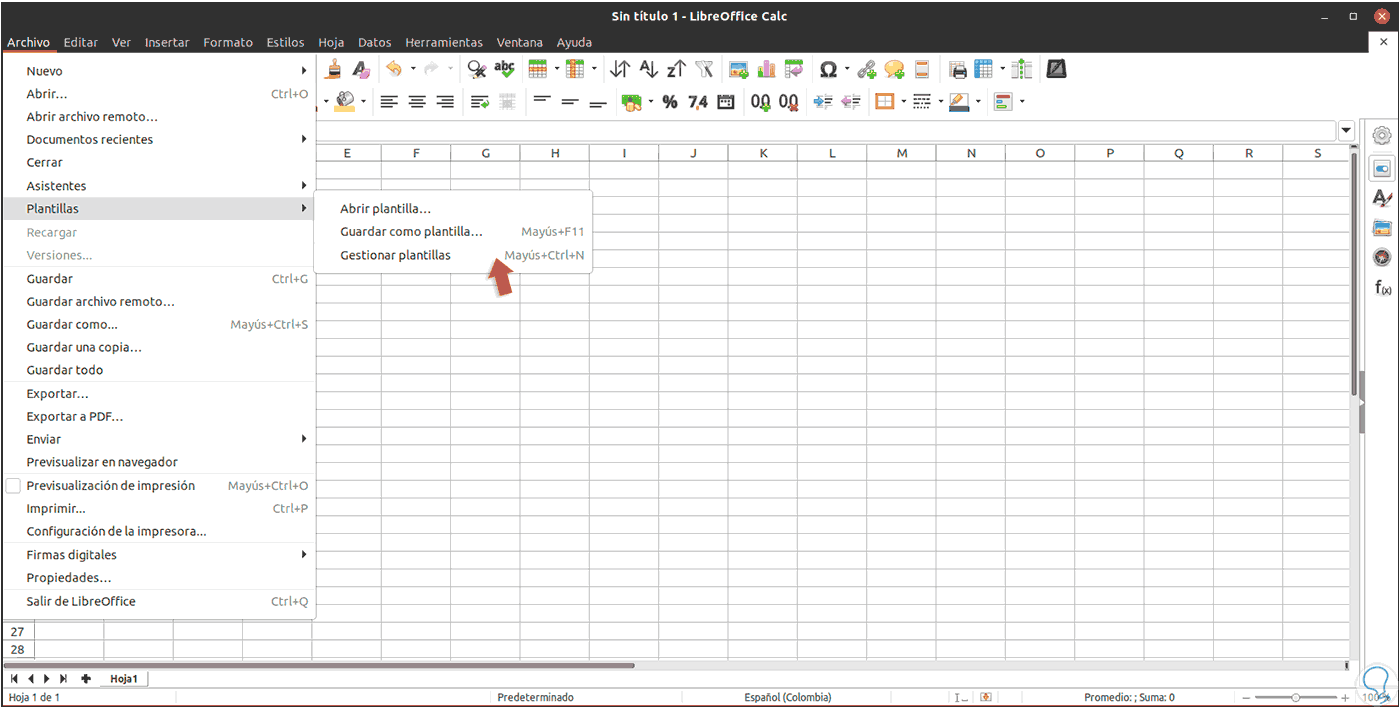
Task: Insert a chart via toolbar icon
Action: tap(767, 69)
